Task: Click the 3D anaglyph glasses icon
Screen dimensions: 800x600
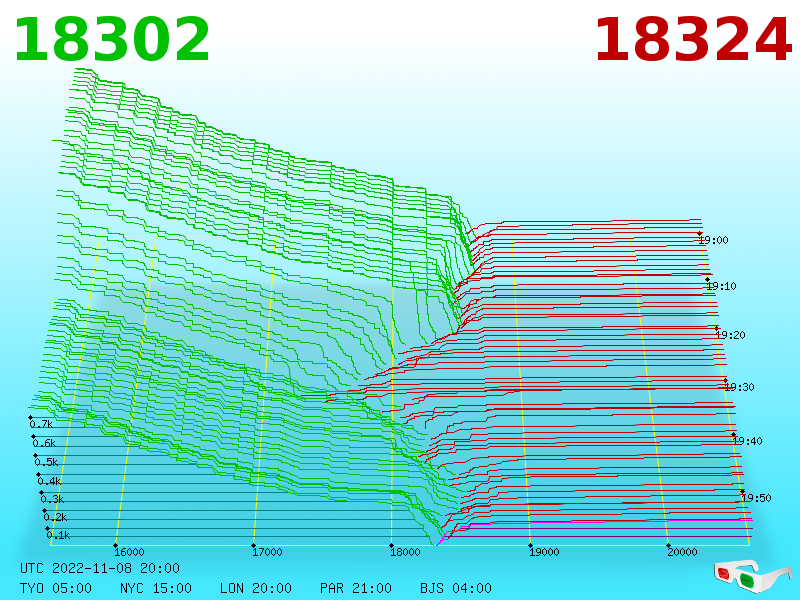Action: tap(753, 576)
